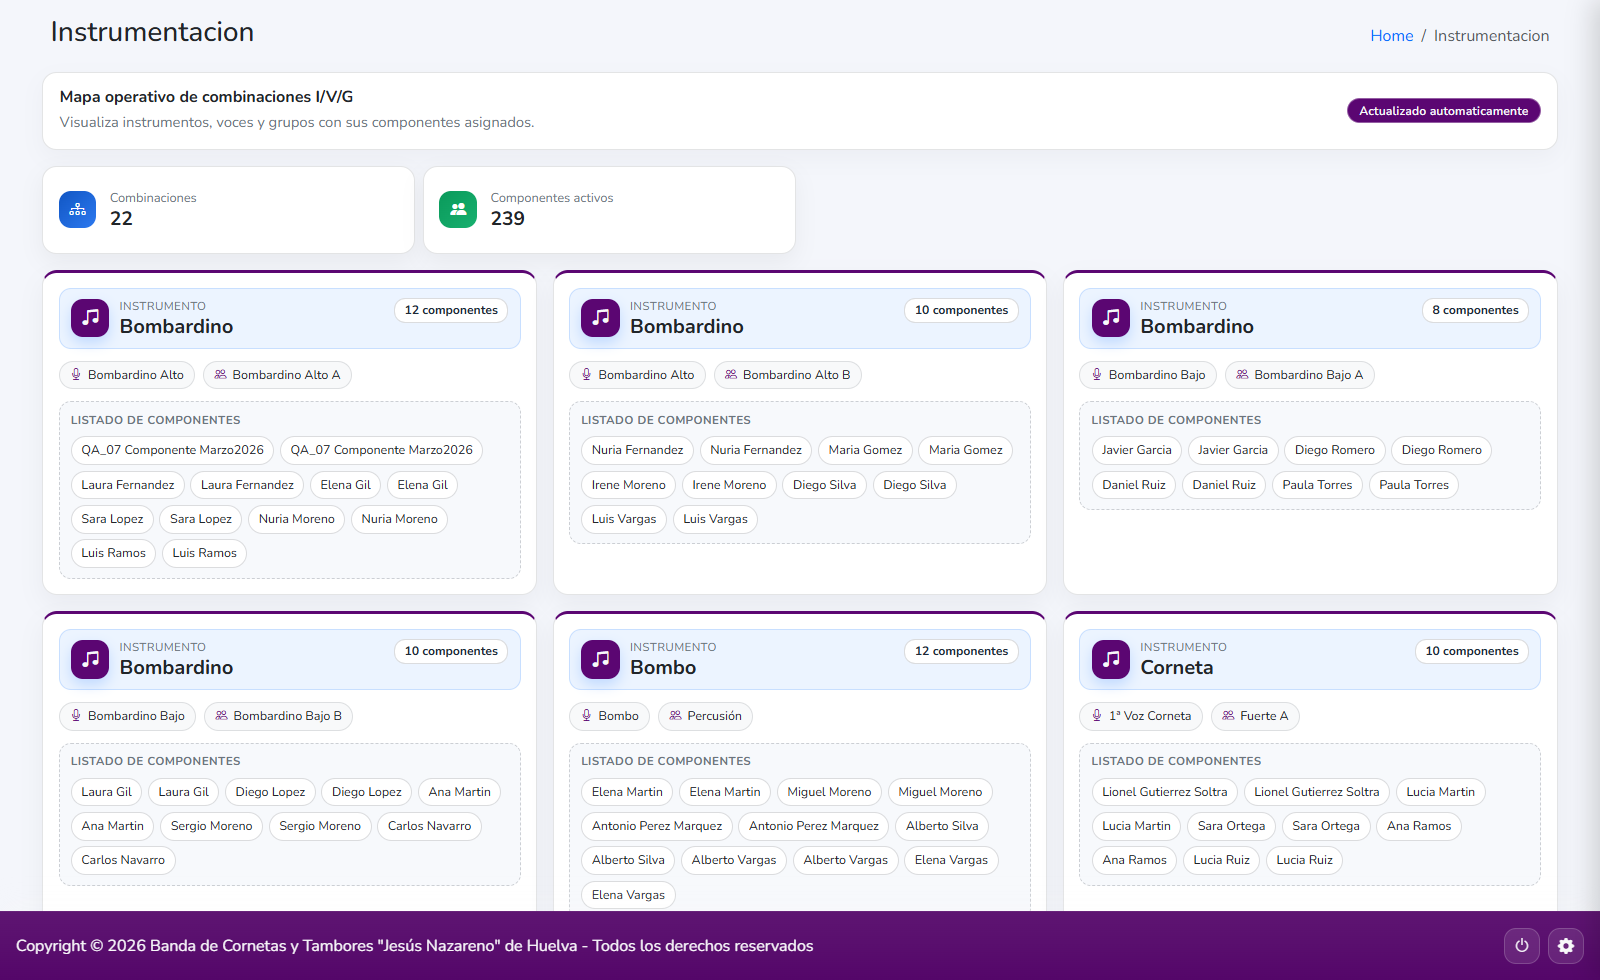1600x980 pixels.
Task: Select the Lionel Gutierrez Soltra component chip
Action: point(1164,792)
